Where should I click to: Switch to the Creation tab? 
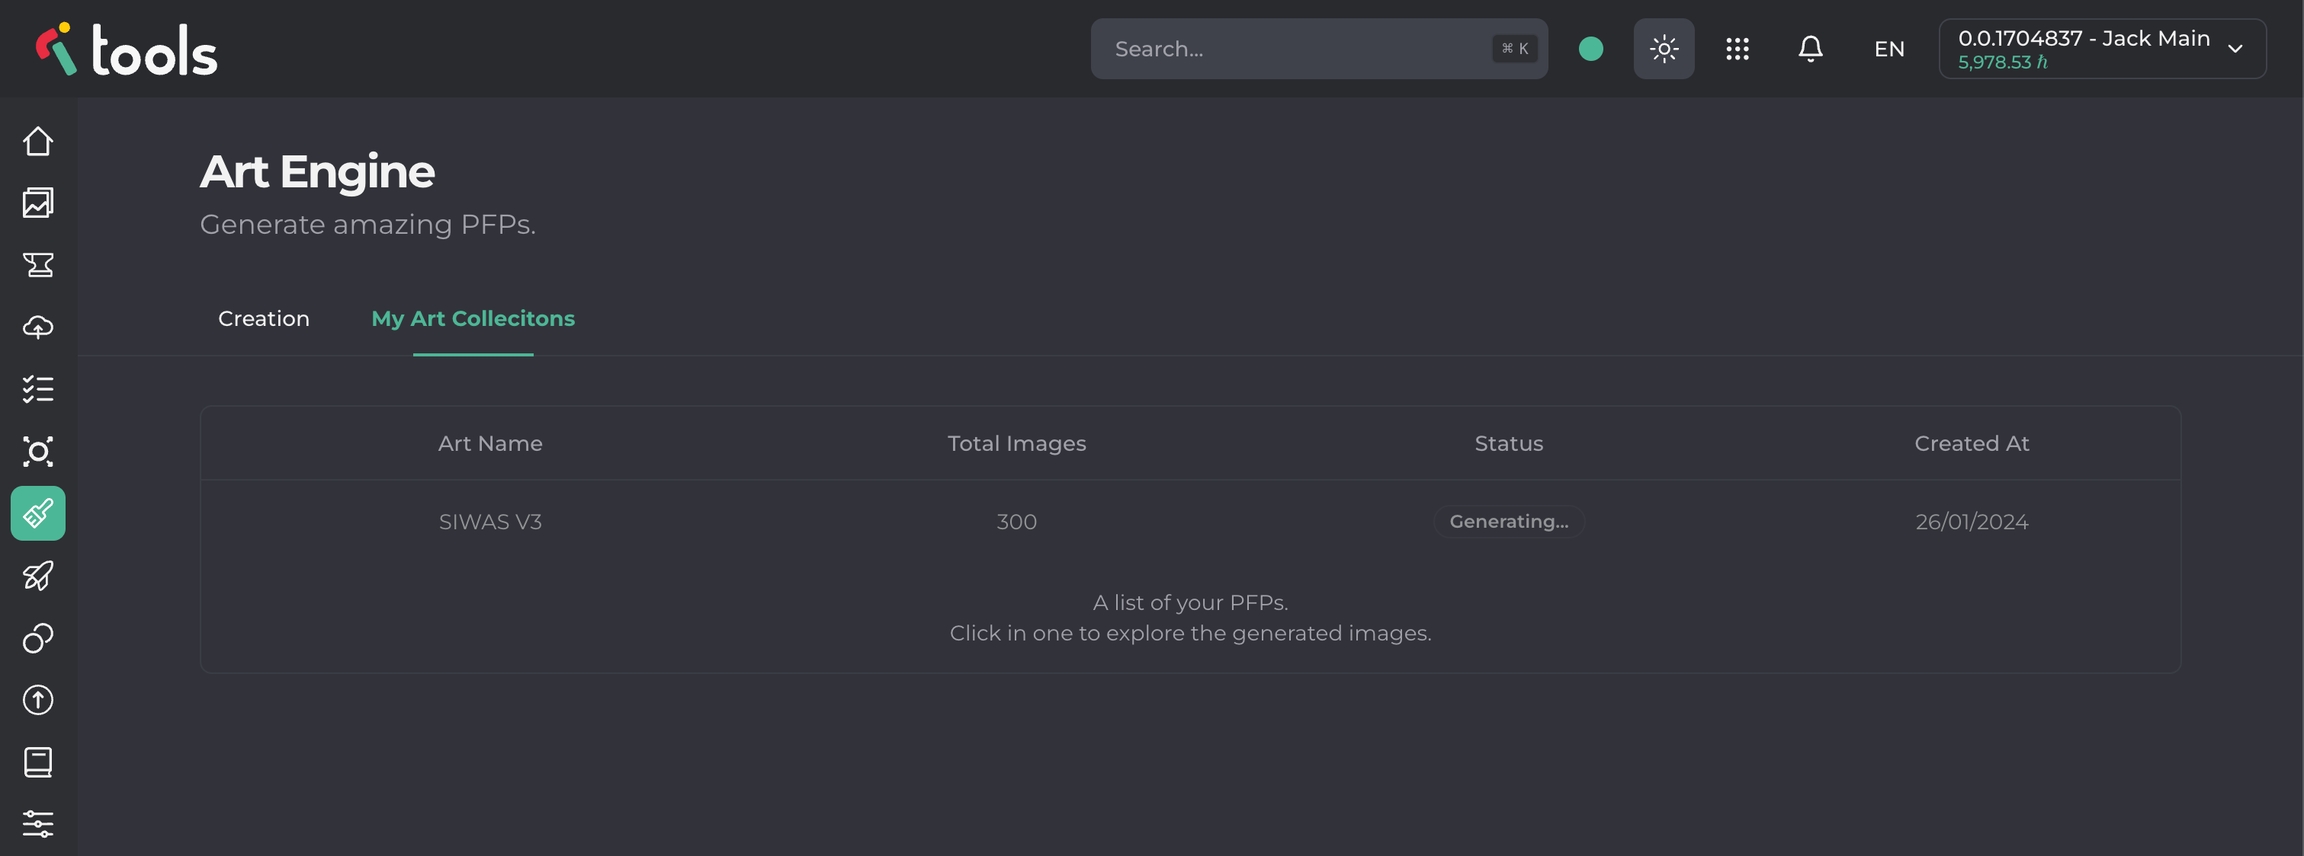point(264,319)
